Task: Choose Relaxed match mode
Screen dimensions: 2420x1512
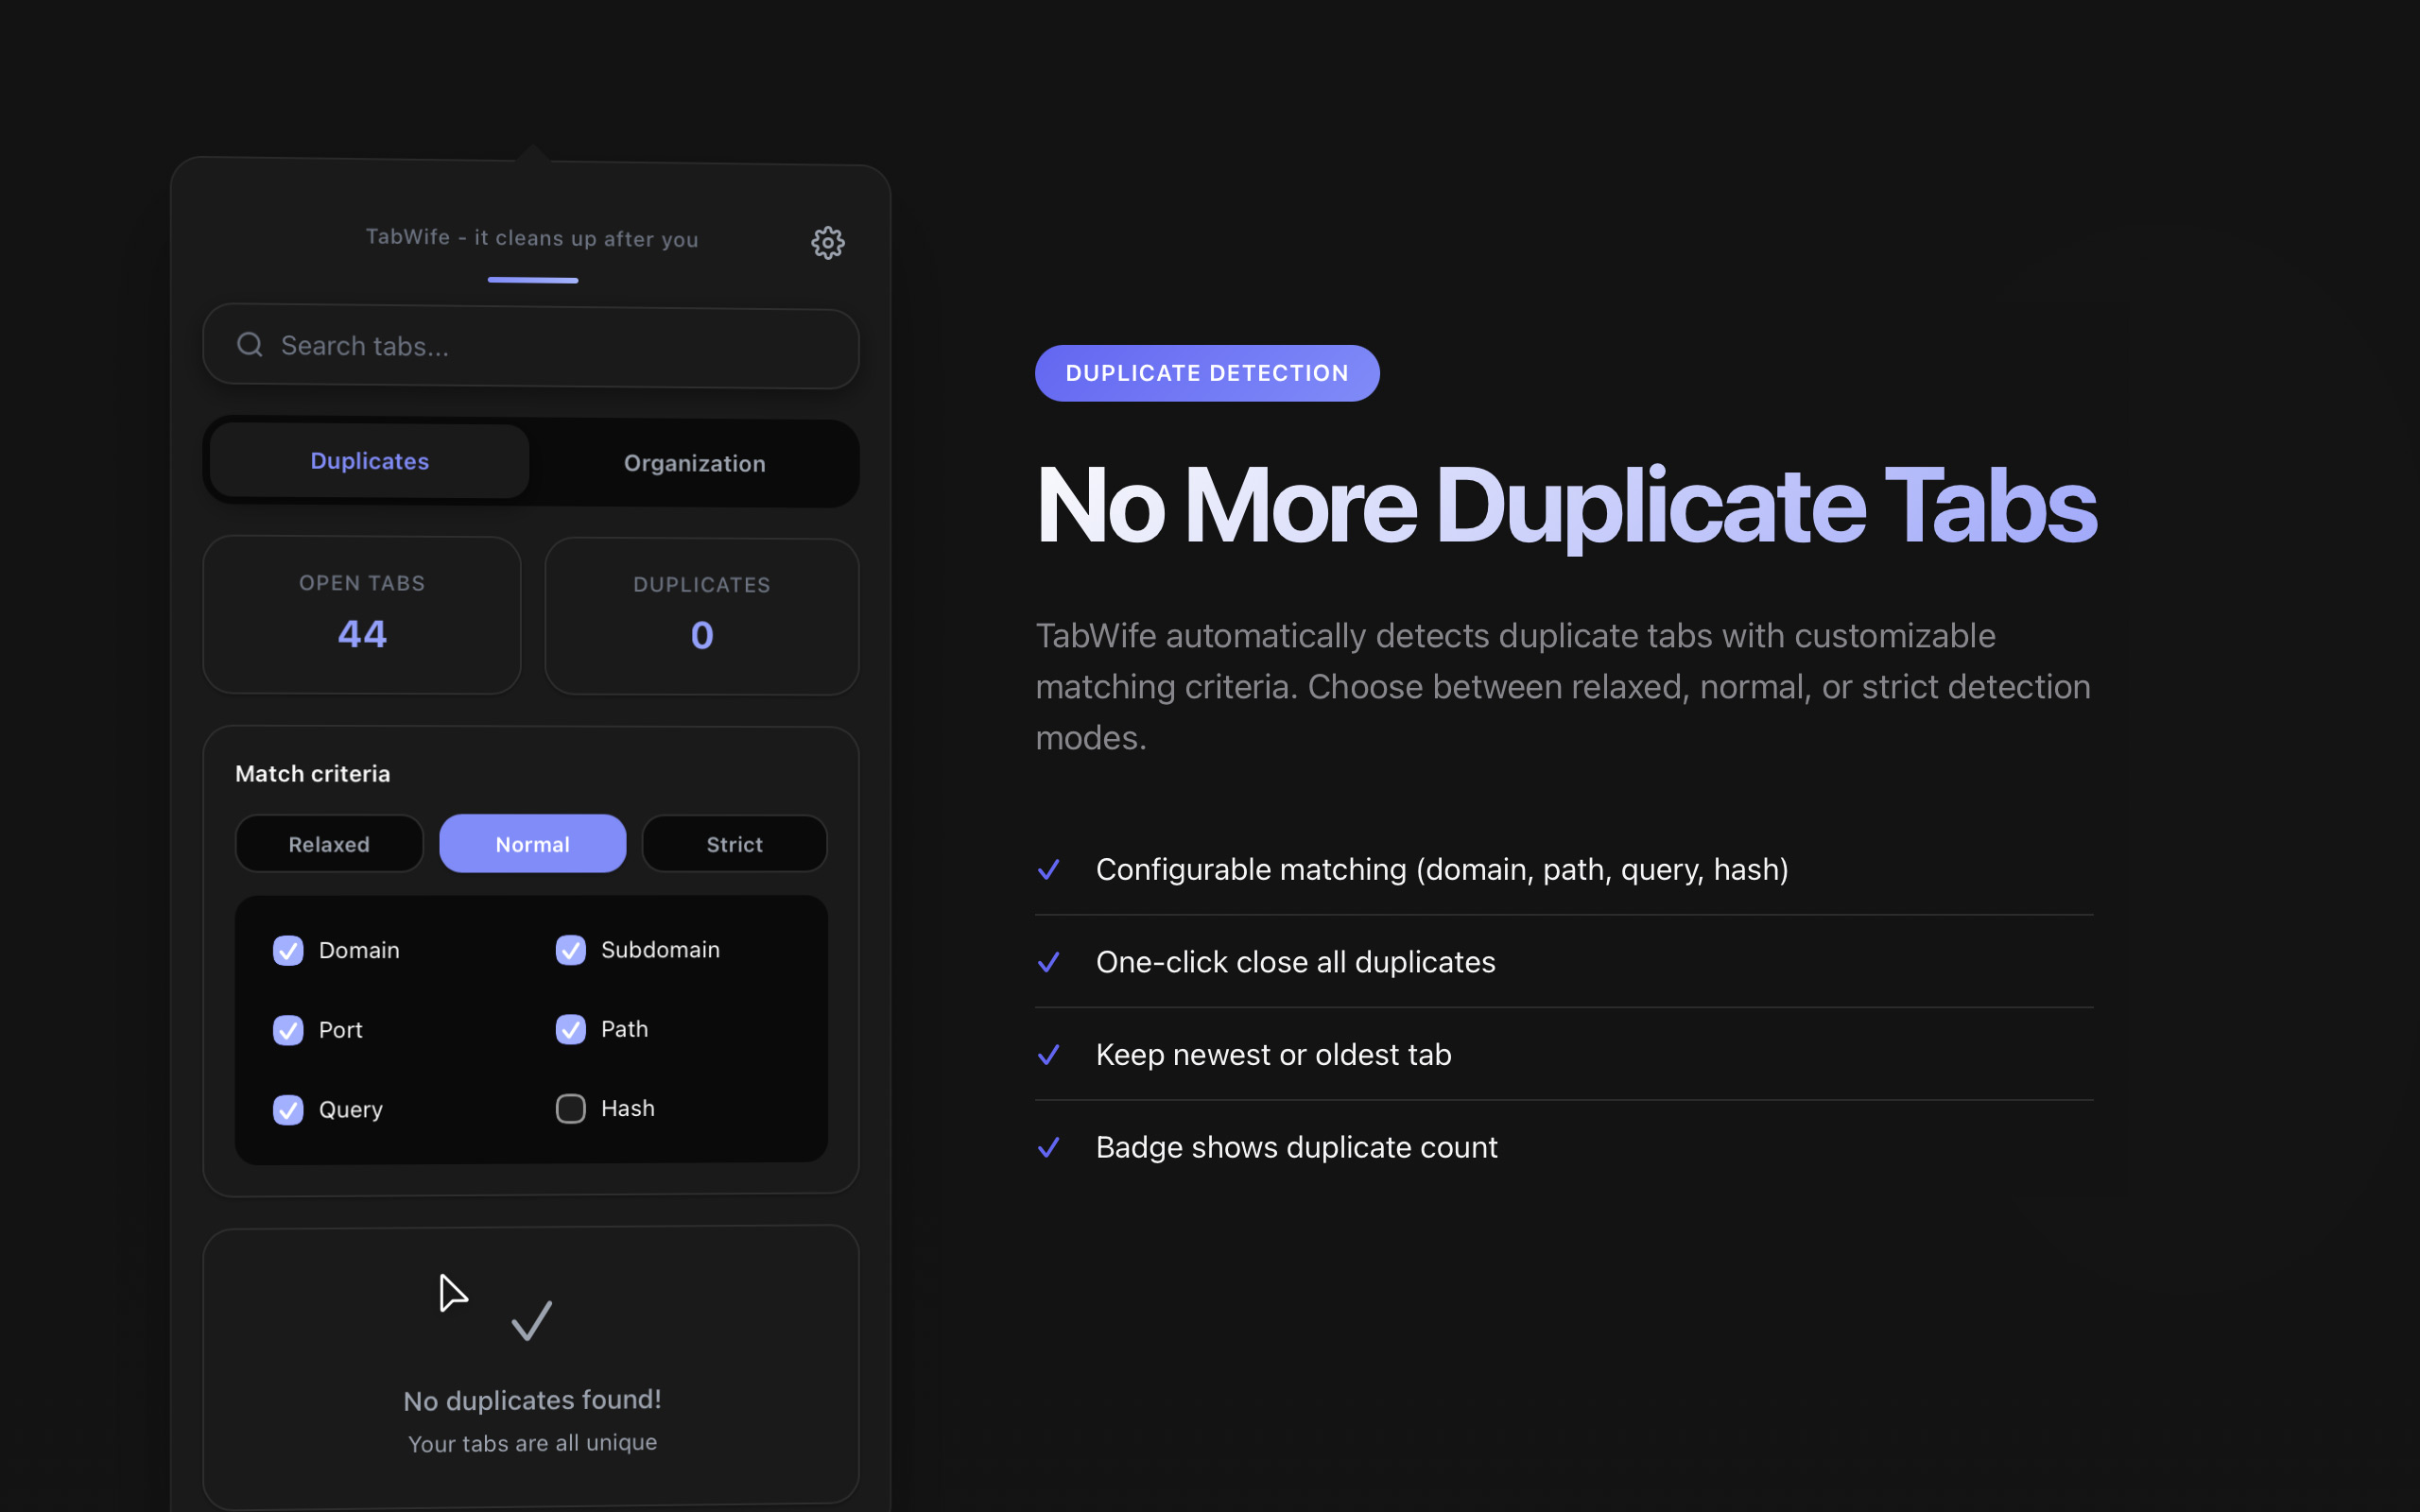Action: [x=329, y=844]
